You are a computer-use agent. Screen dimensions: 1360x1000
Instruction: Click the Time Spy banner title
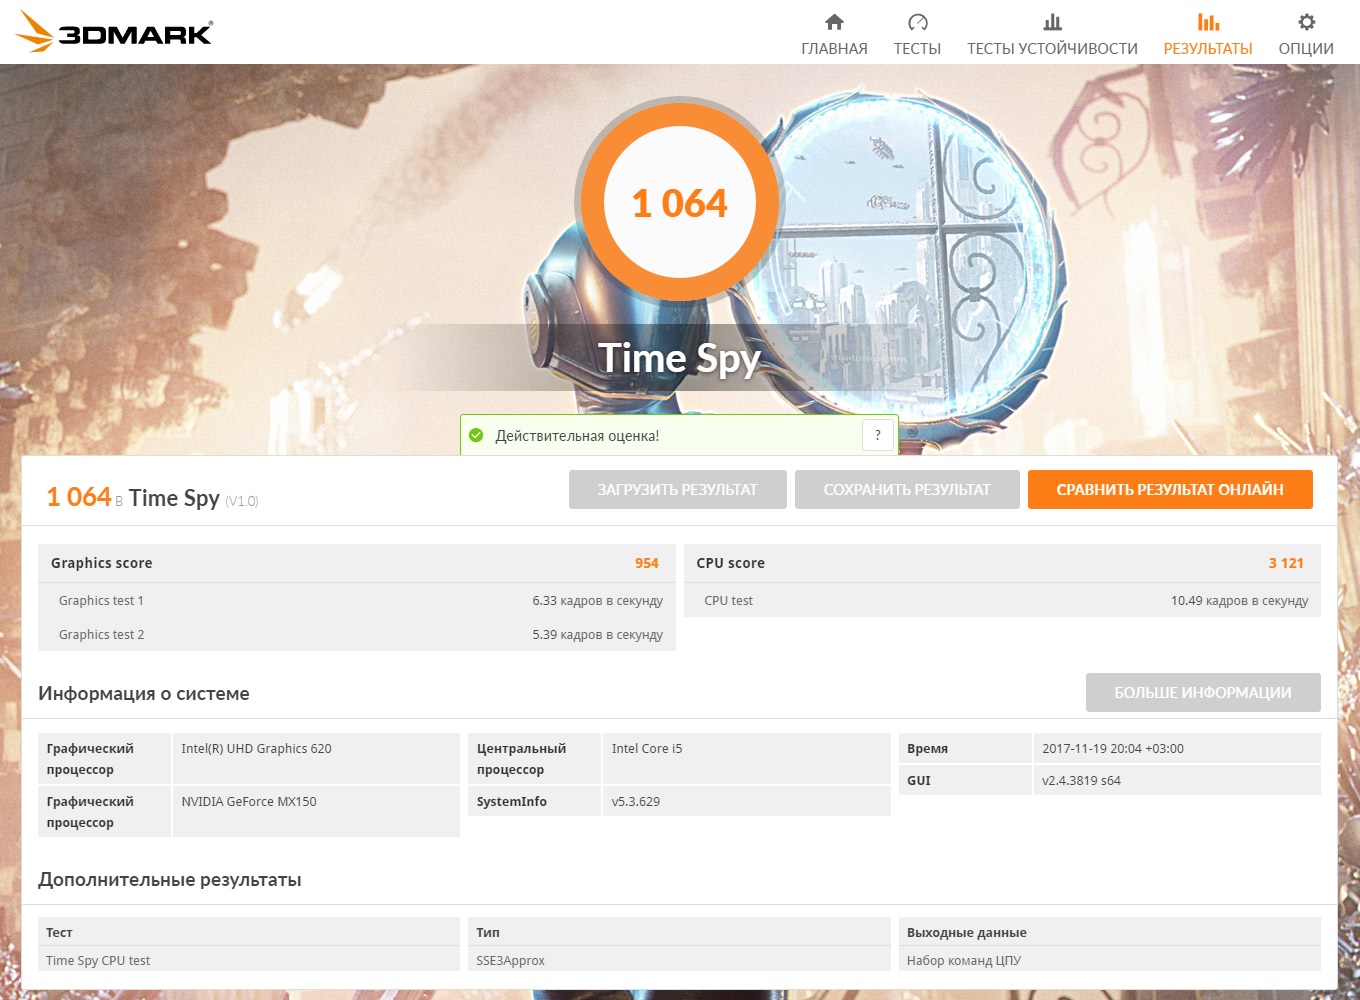coord(680,358)
